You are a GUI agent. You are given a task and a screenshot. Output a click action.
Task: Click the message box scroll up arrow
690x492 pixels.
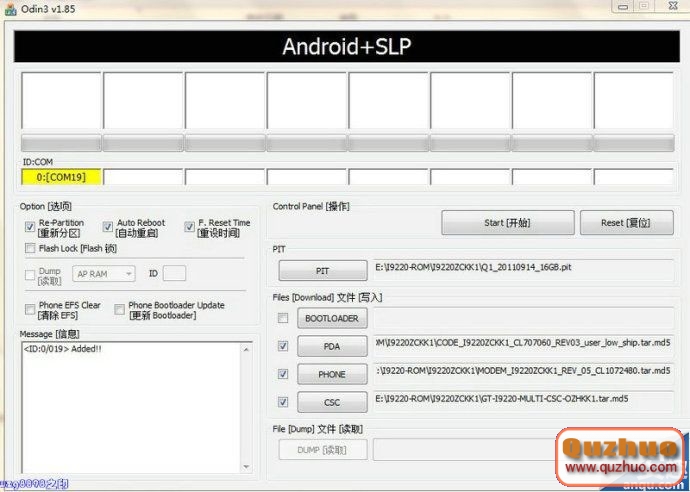[246, 349]
